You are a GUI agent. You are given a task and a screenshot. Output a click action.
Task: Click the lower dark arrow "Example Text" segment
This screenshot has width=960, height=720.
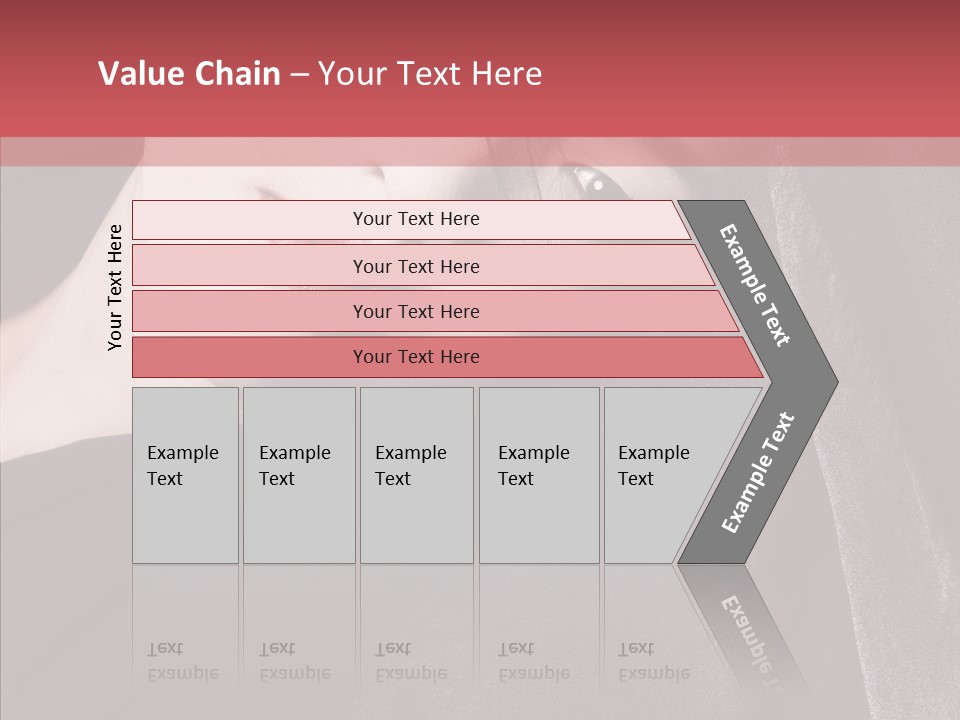point(757,473)
